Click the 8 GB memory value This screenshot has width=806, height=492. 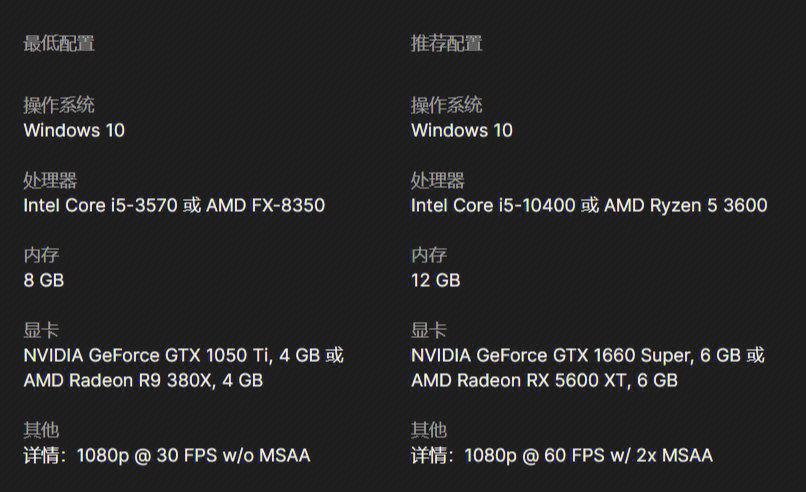click(x=44, y=280)
